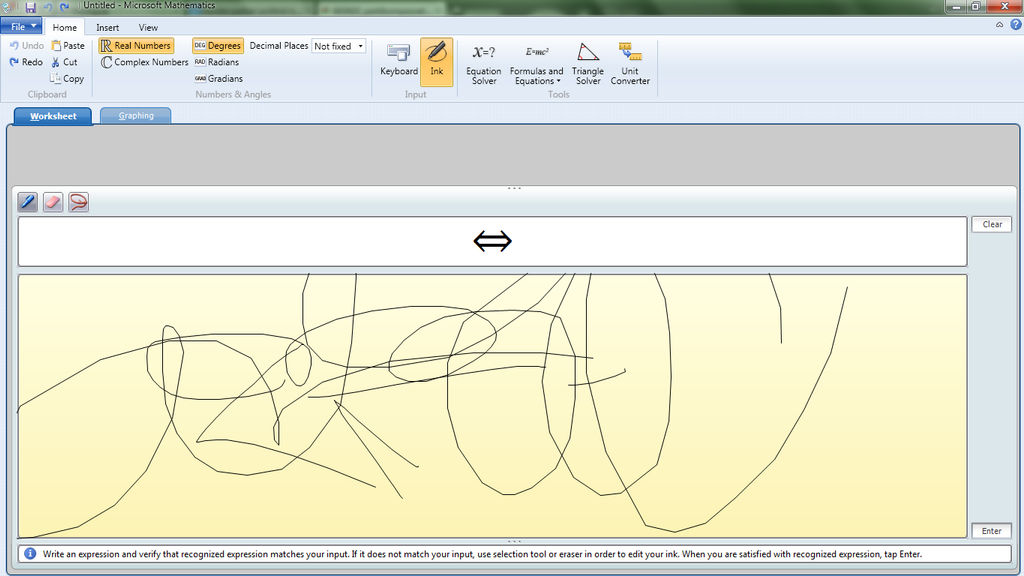Click the application icon in title bar

pyautogui.click(x=7, y=7)
